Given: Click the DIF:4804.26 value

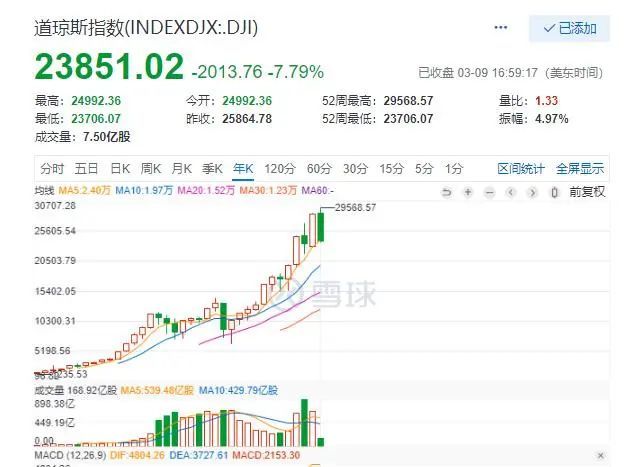Looking at the screenshot, I should tap(137, 455).
